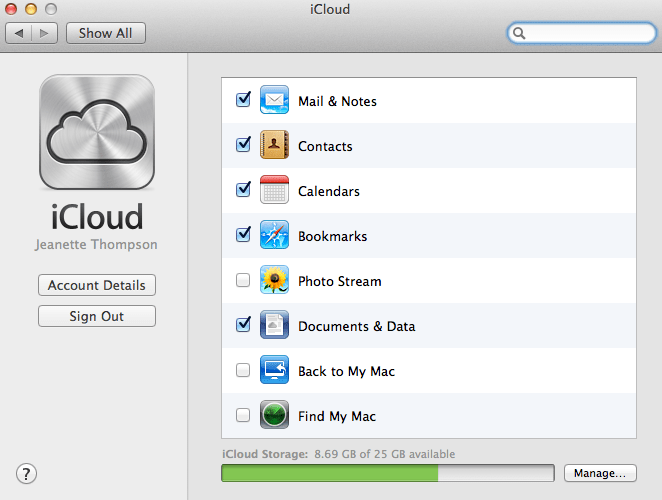Click the 8.69 GB of 25 GB available text
The width and height of the screenshot is (662, 500).
(385, 454)
